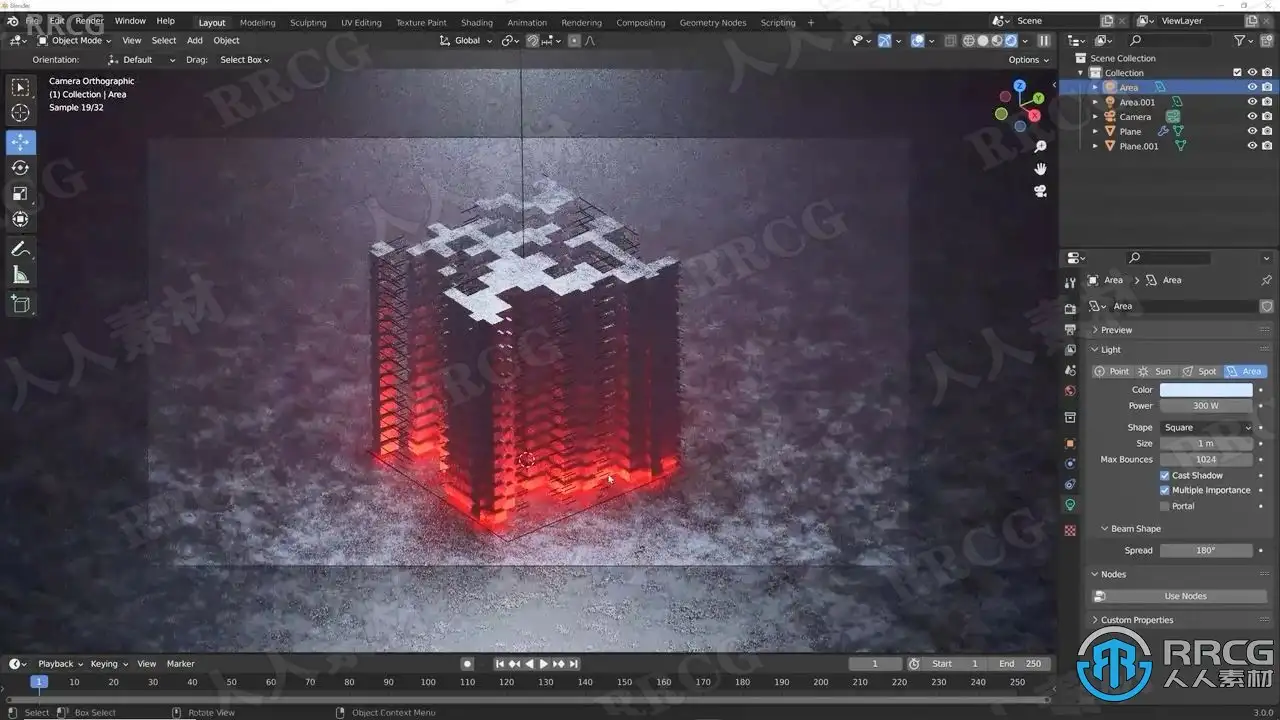The image size is (1280, 720).
Task: Select the Spot light type button
Action: click(x=1199, y=371)
